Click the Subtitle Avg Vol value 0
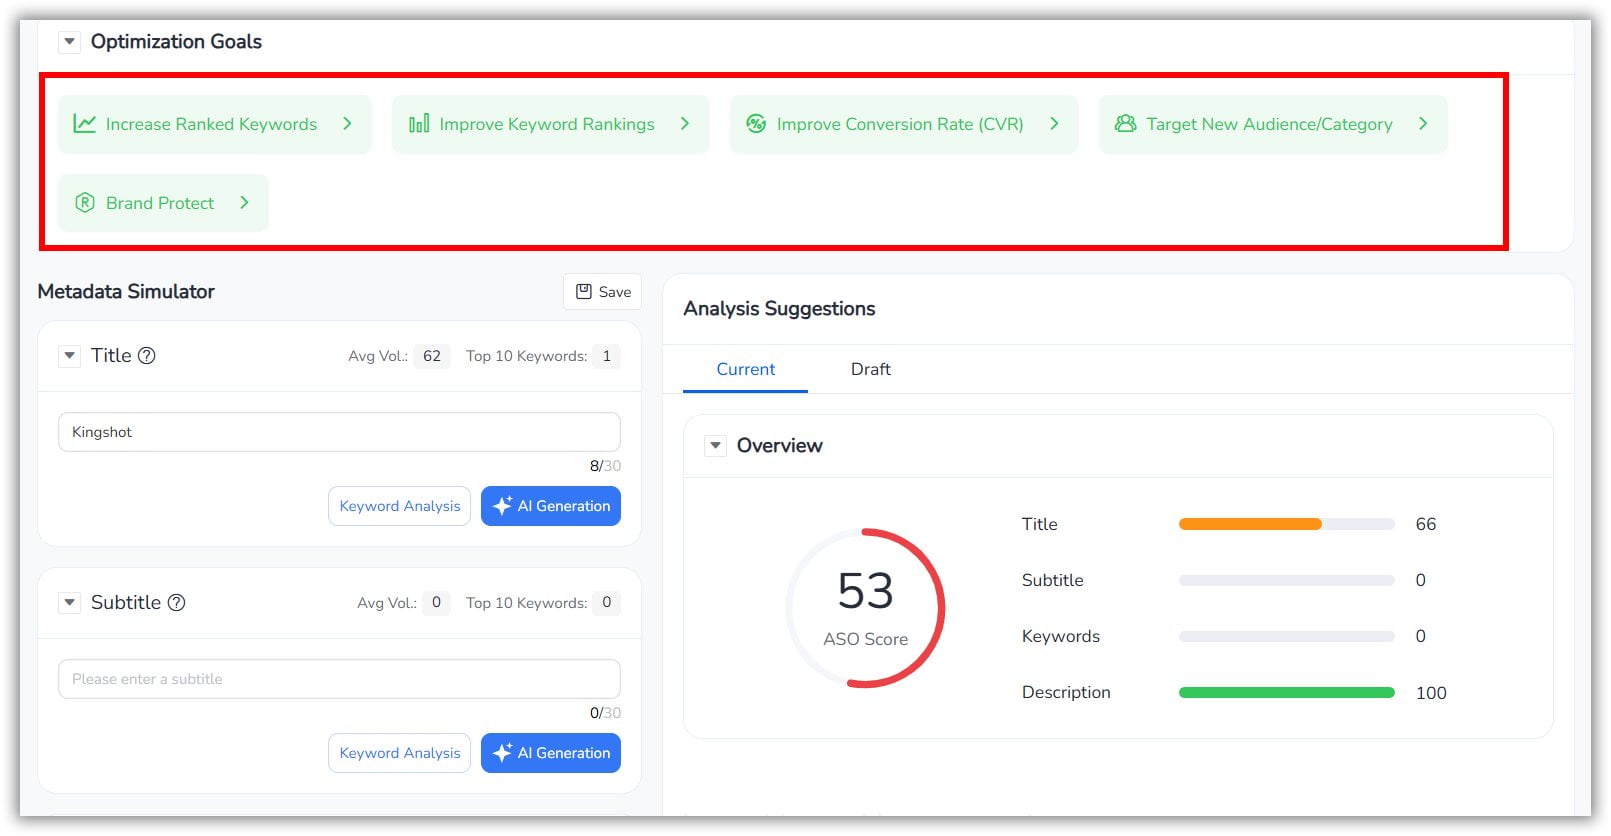1611x836 pixels. point(436,603)
